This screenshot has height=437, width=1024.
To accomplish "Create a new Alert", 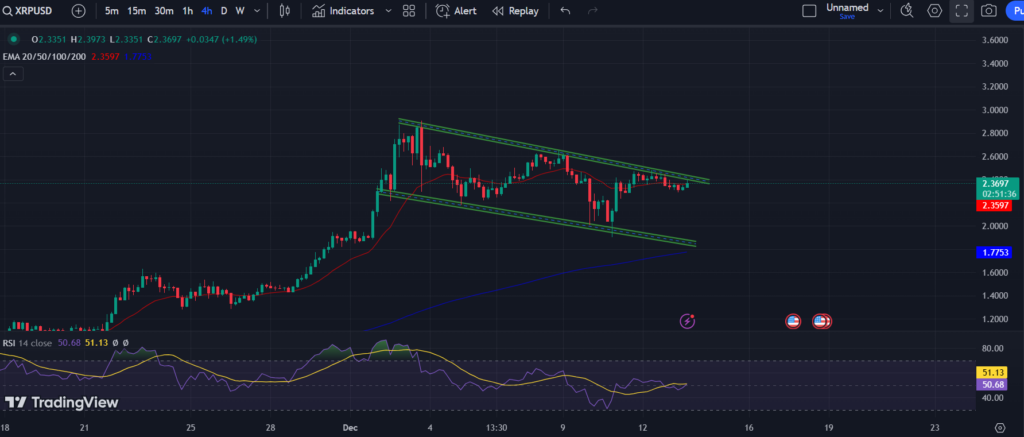I will (456, 11).
